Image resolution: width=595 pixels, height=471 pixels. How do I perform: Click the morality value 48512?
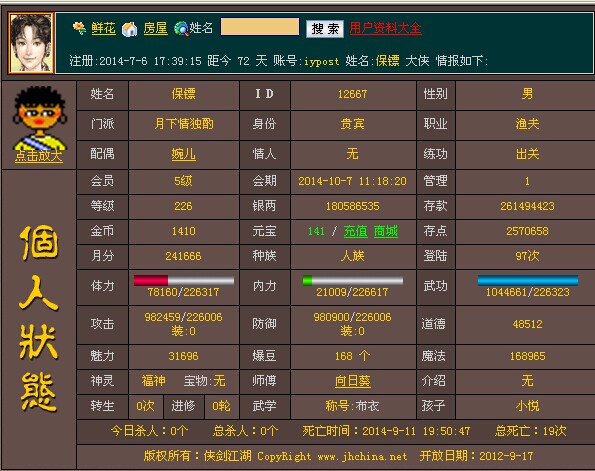coord(527,324)
